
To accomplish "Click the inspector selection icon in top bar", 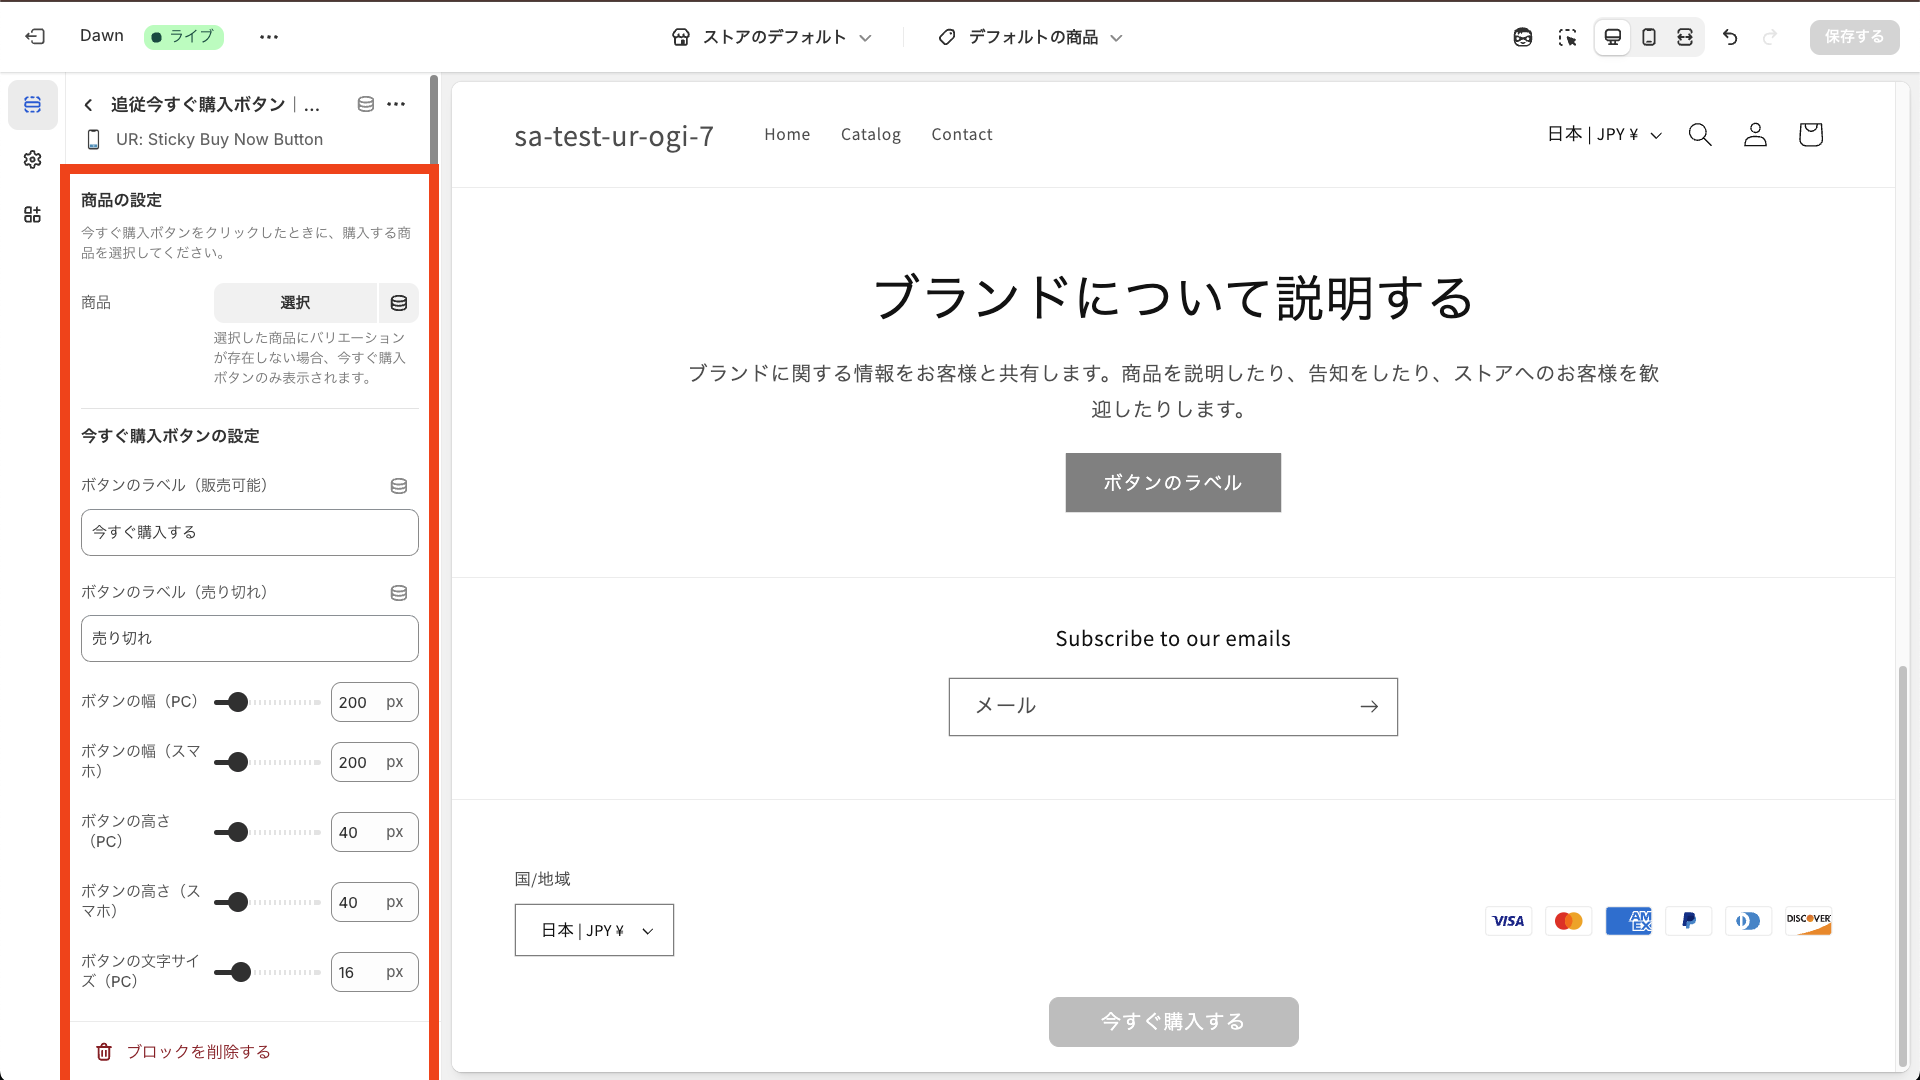I will (1568, 37).
